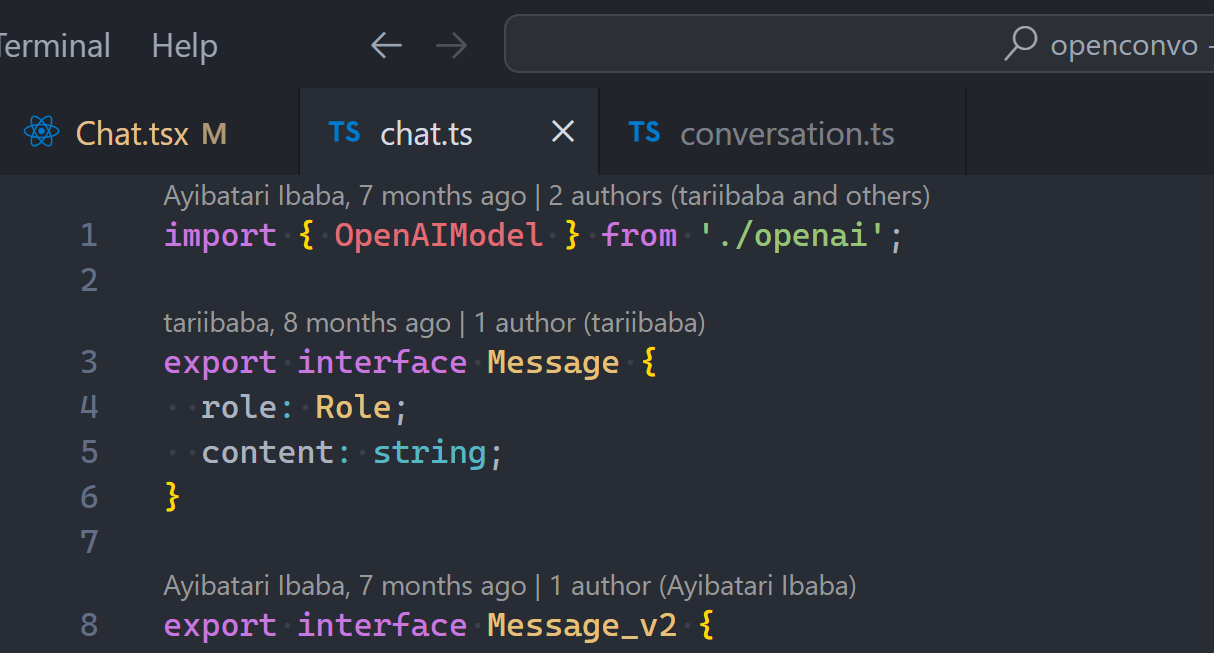
Task: Click the TS icon on conversation.ts tab
Action: pyautogui.click(x=644, y=133)
